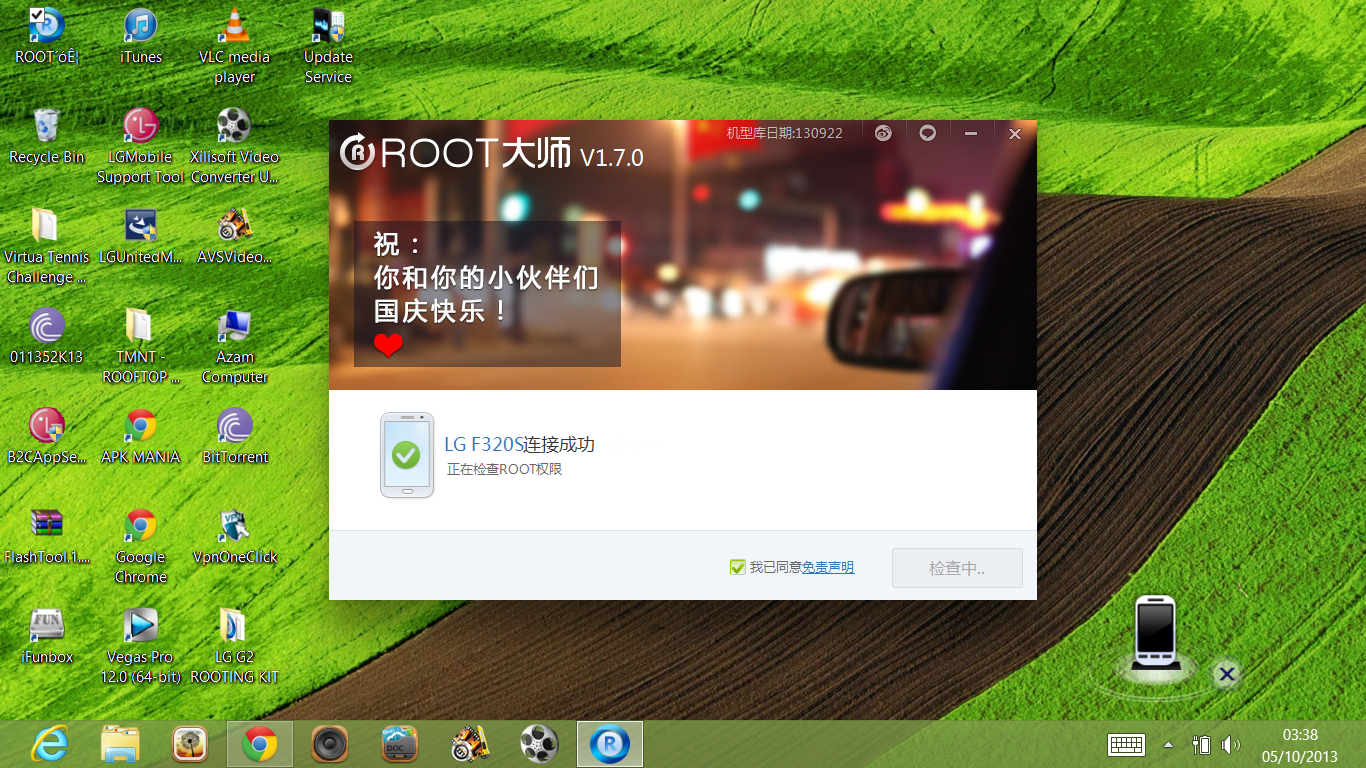The image size is (1366, 768).
Task: Launch iFunbox from the desktop
Action: [47, 636]
